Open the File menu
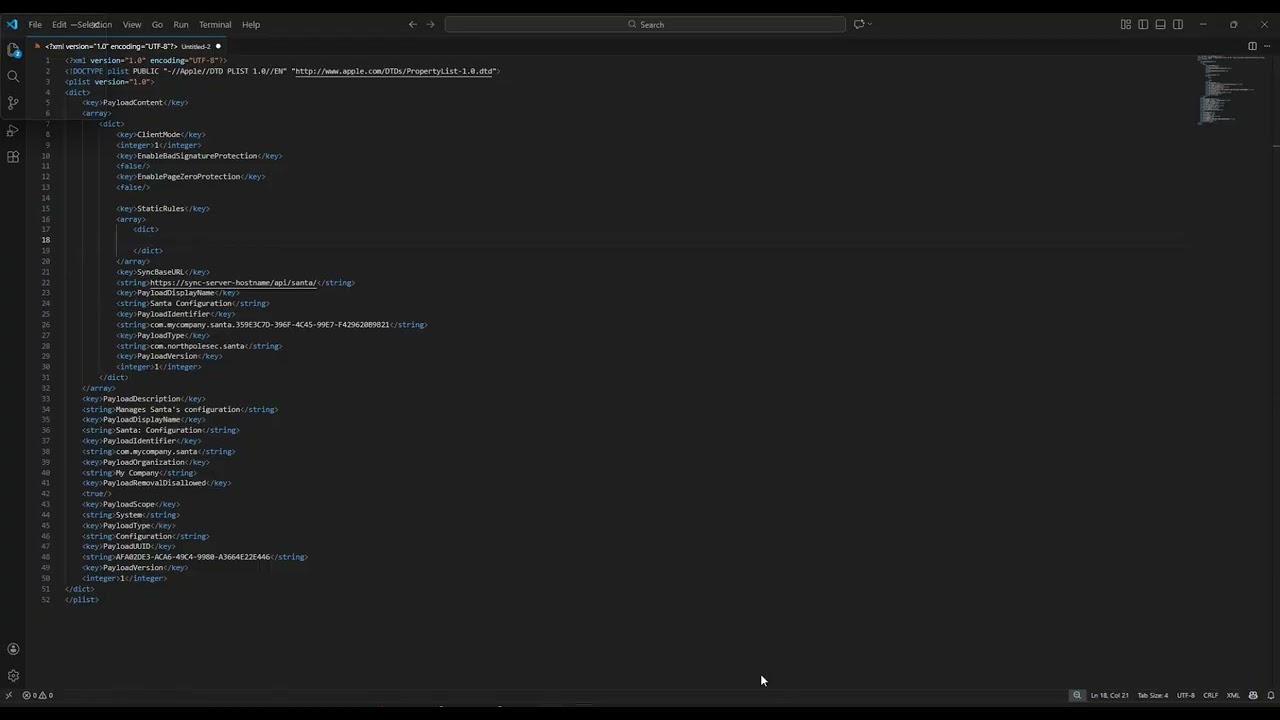1280x720 pixels. click(35, 24)
